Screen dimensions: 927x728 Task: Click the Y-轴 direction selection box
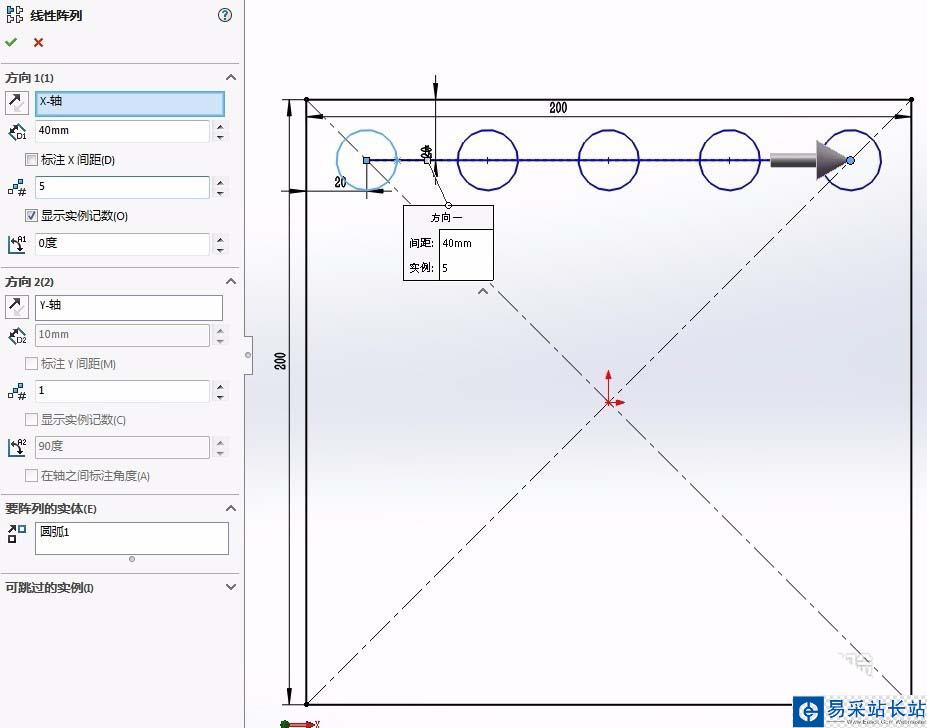129,308
